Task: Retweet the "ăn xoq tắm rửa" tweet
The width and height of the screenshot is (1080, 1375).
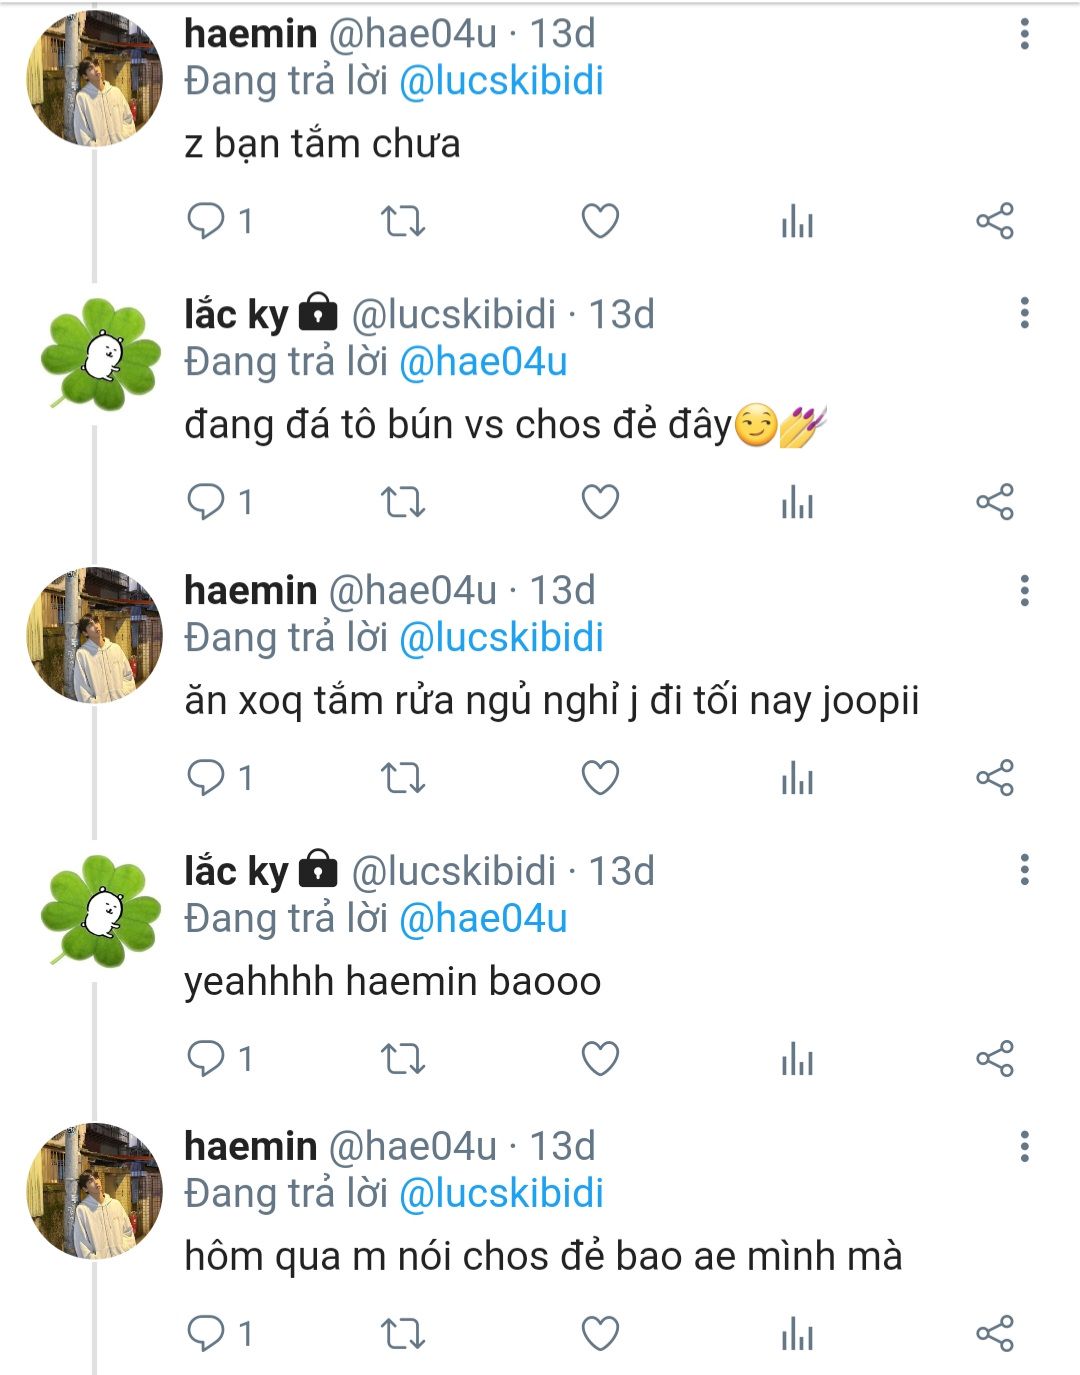Action: click(403, 778)
